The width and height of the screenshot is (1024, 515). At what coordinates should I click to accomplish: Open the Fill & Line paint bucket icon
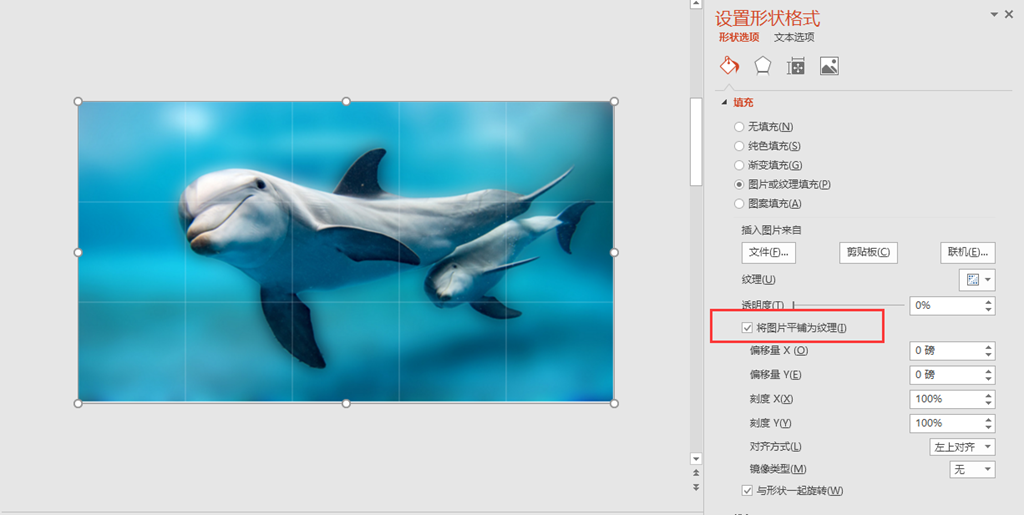(729, 66)
